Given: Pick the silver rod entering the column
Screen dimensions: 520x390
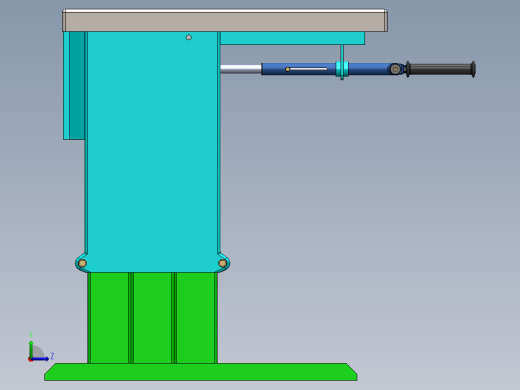Looking at the screenshot, I should pos(241,69).
